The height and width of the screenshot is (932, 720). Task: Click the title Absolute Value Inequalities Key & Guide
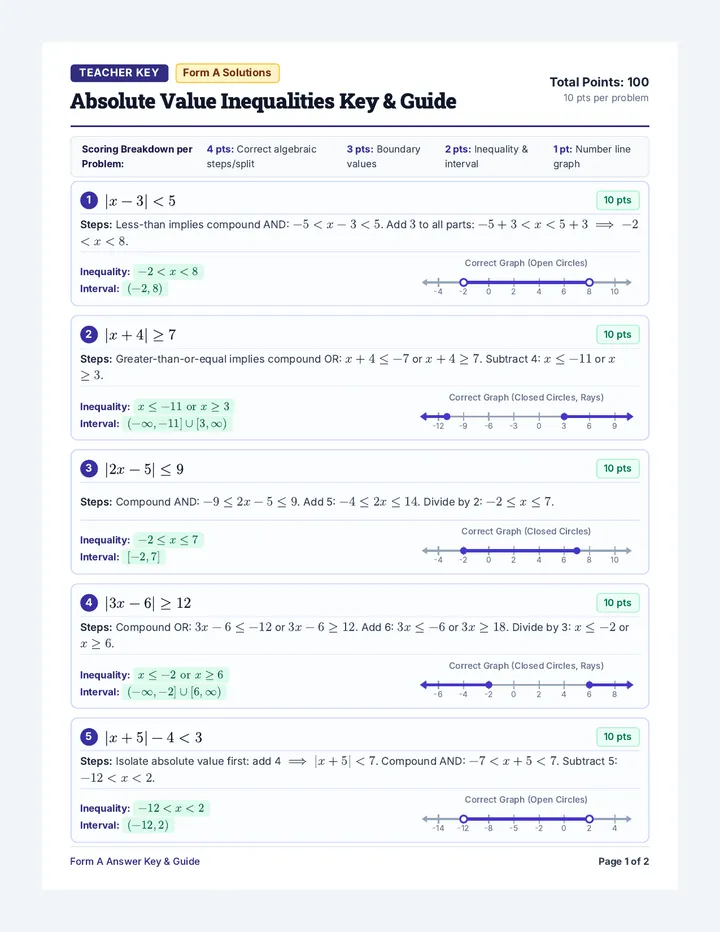point(263,101)
